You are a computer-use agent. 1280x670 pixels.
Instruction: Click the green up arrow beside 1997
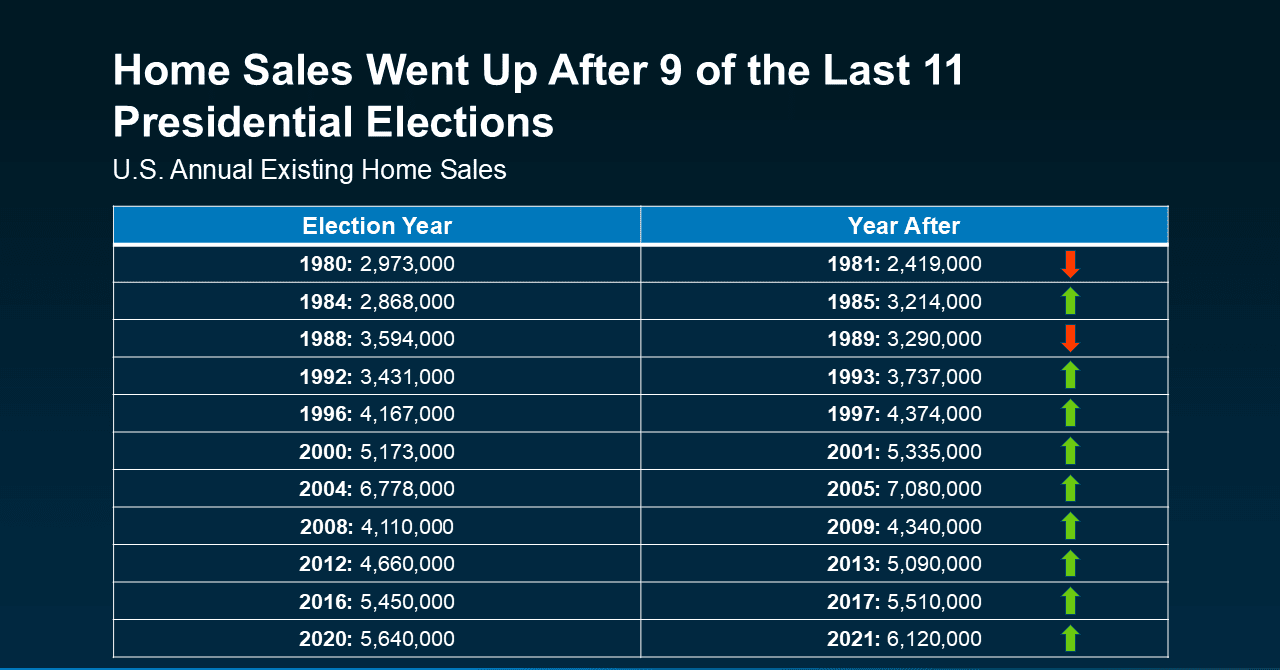(1070, 413)
